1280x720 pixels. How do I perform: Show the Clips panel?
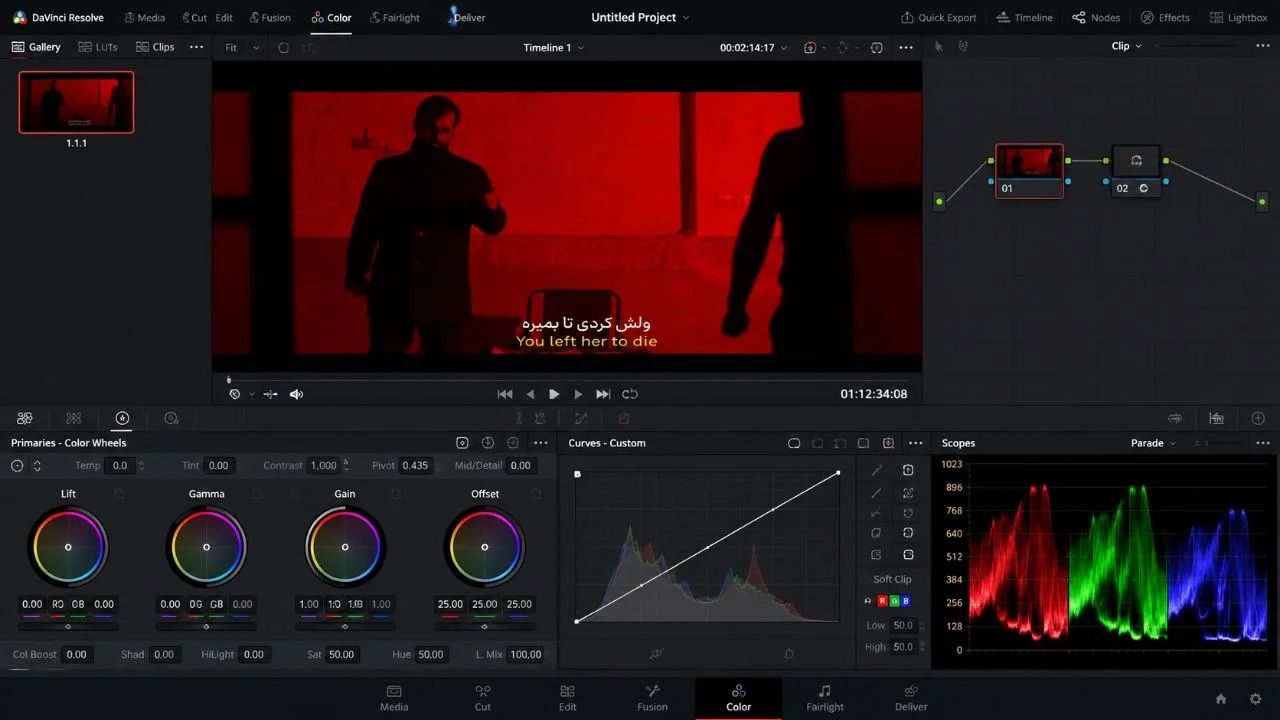pos(155,47)
